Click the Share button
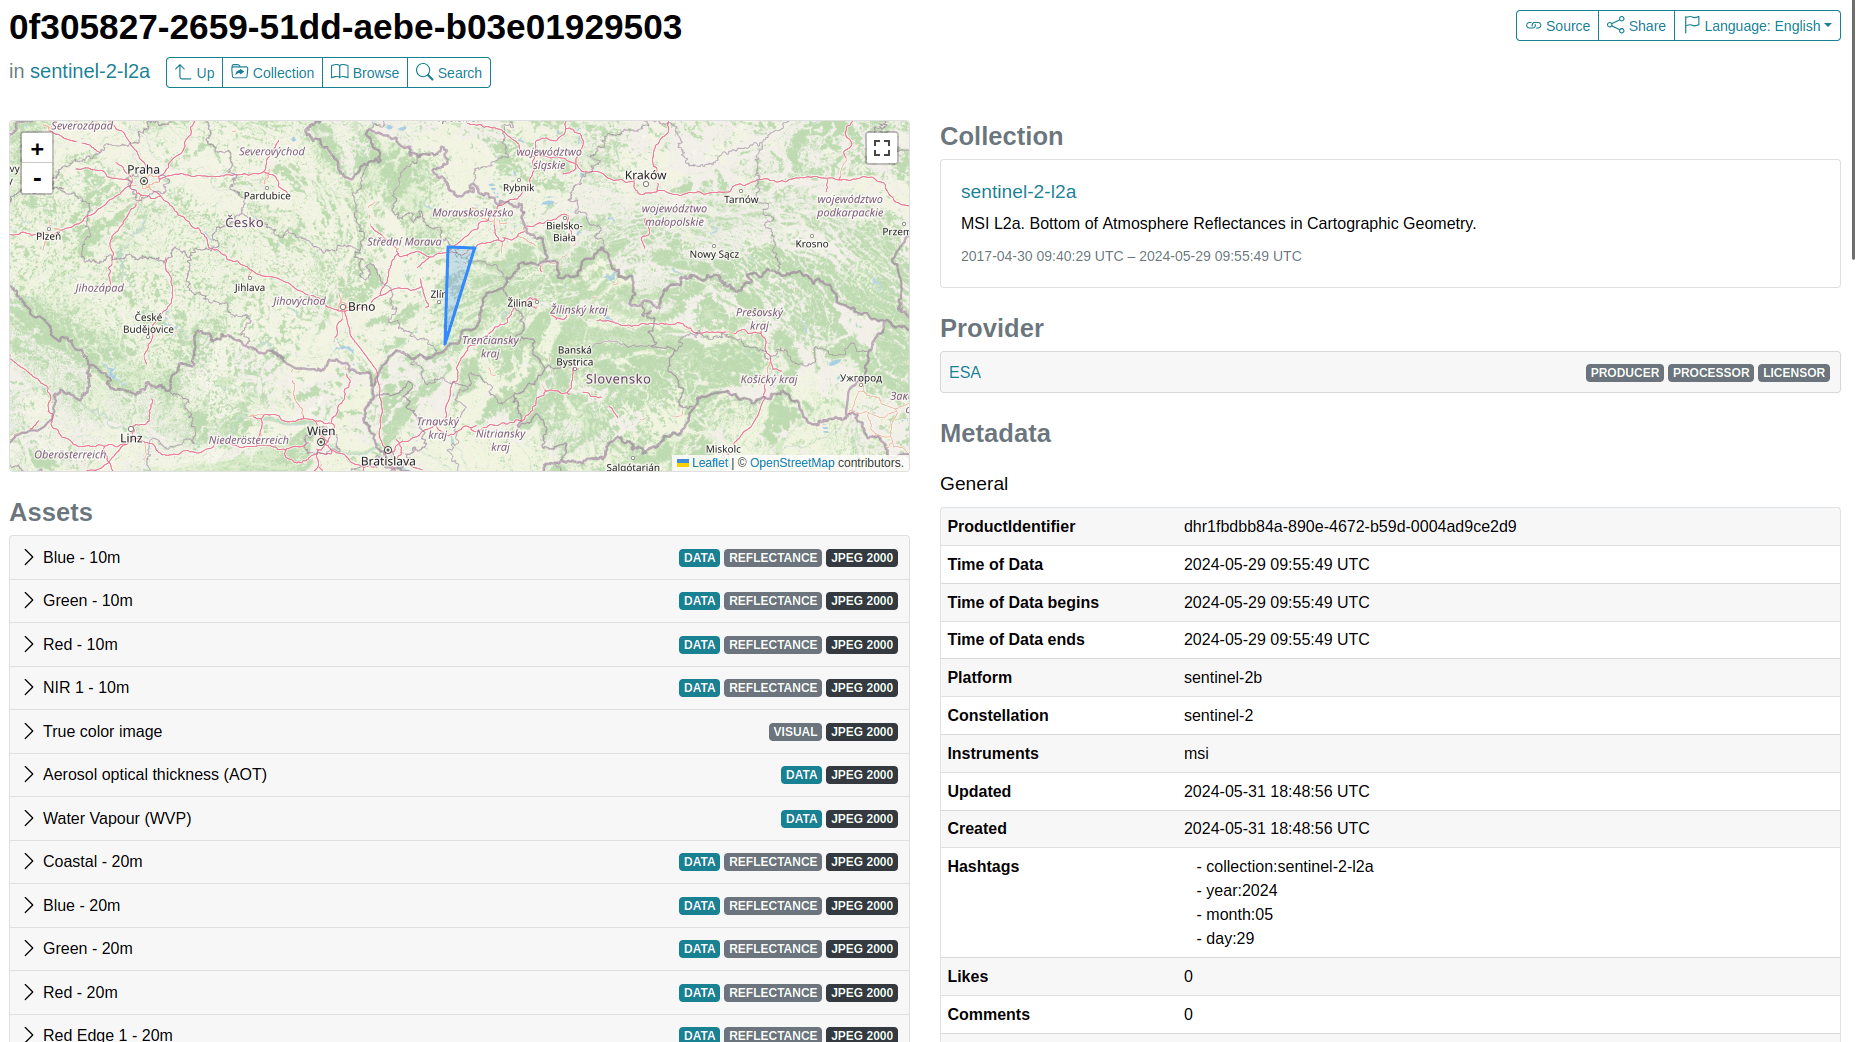The height and width of the screenshot is (1042, 1856). click(x=1636, y=26)
